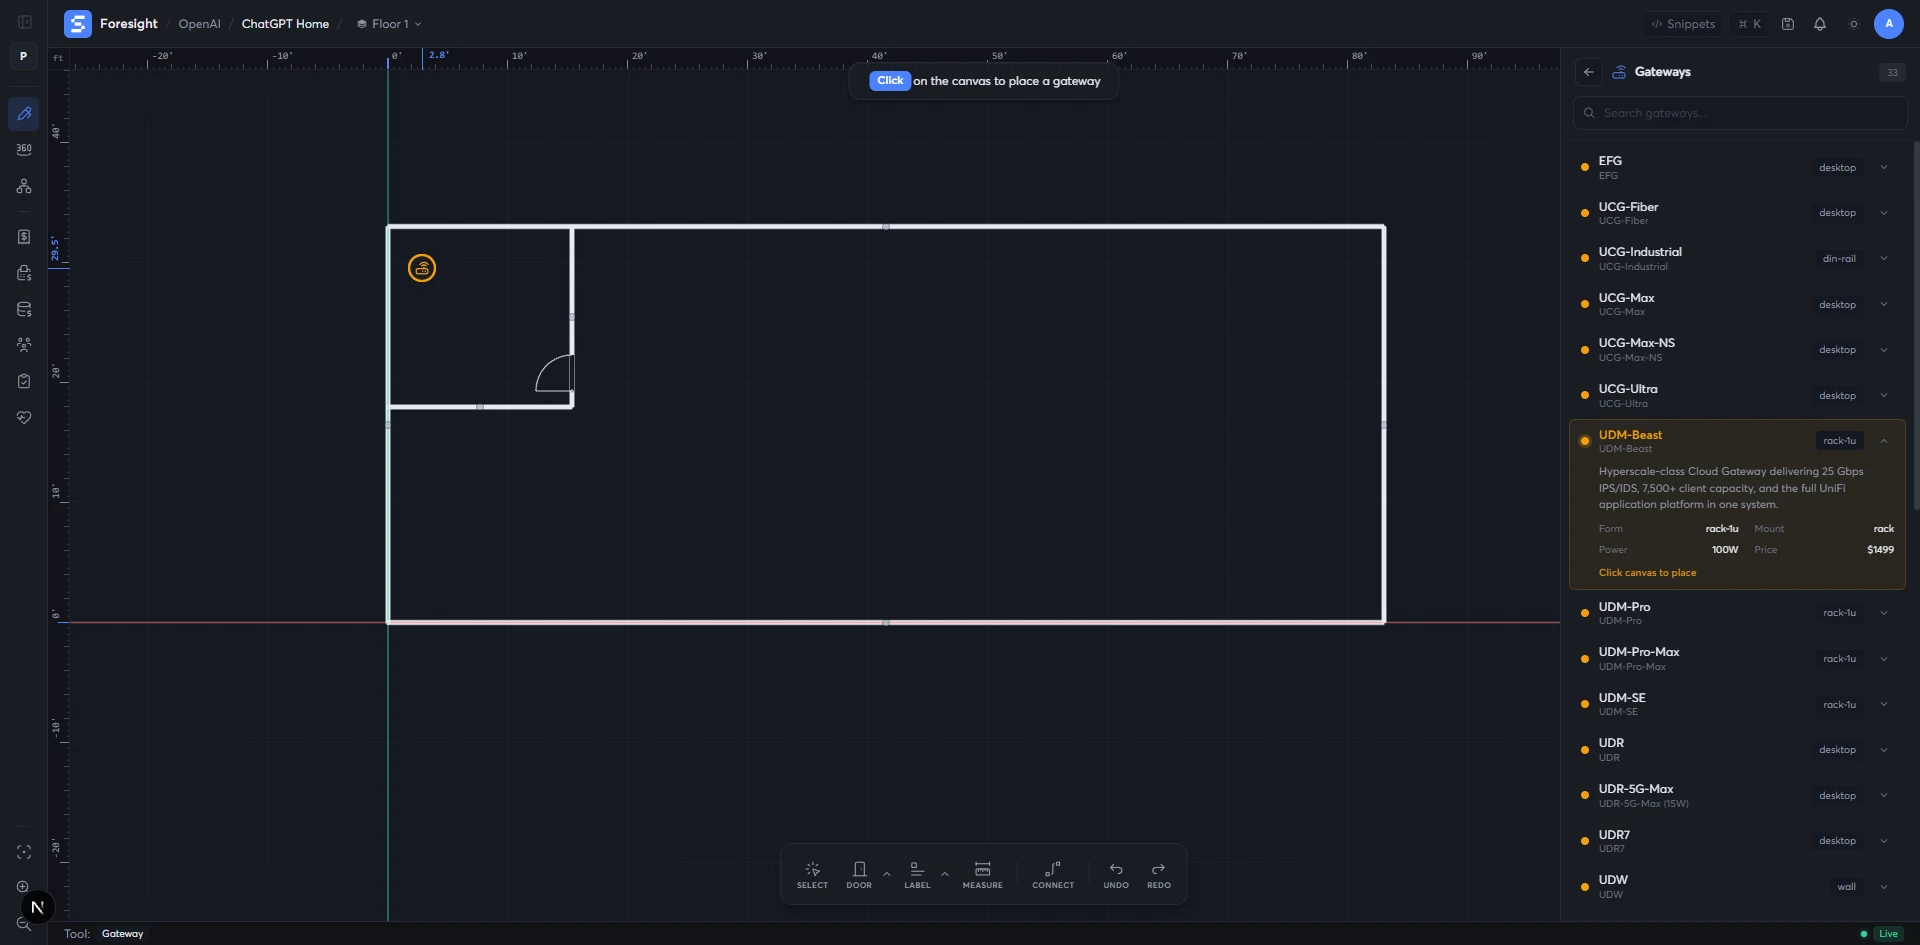Open the 360 view in sidebar
Viewport: 1920px width, 945px height.
pos(24,149)
